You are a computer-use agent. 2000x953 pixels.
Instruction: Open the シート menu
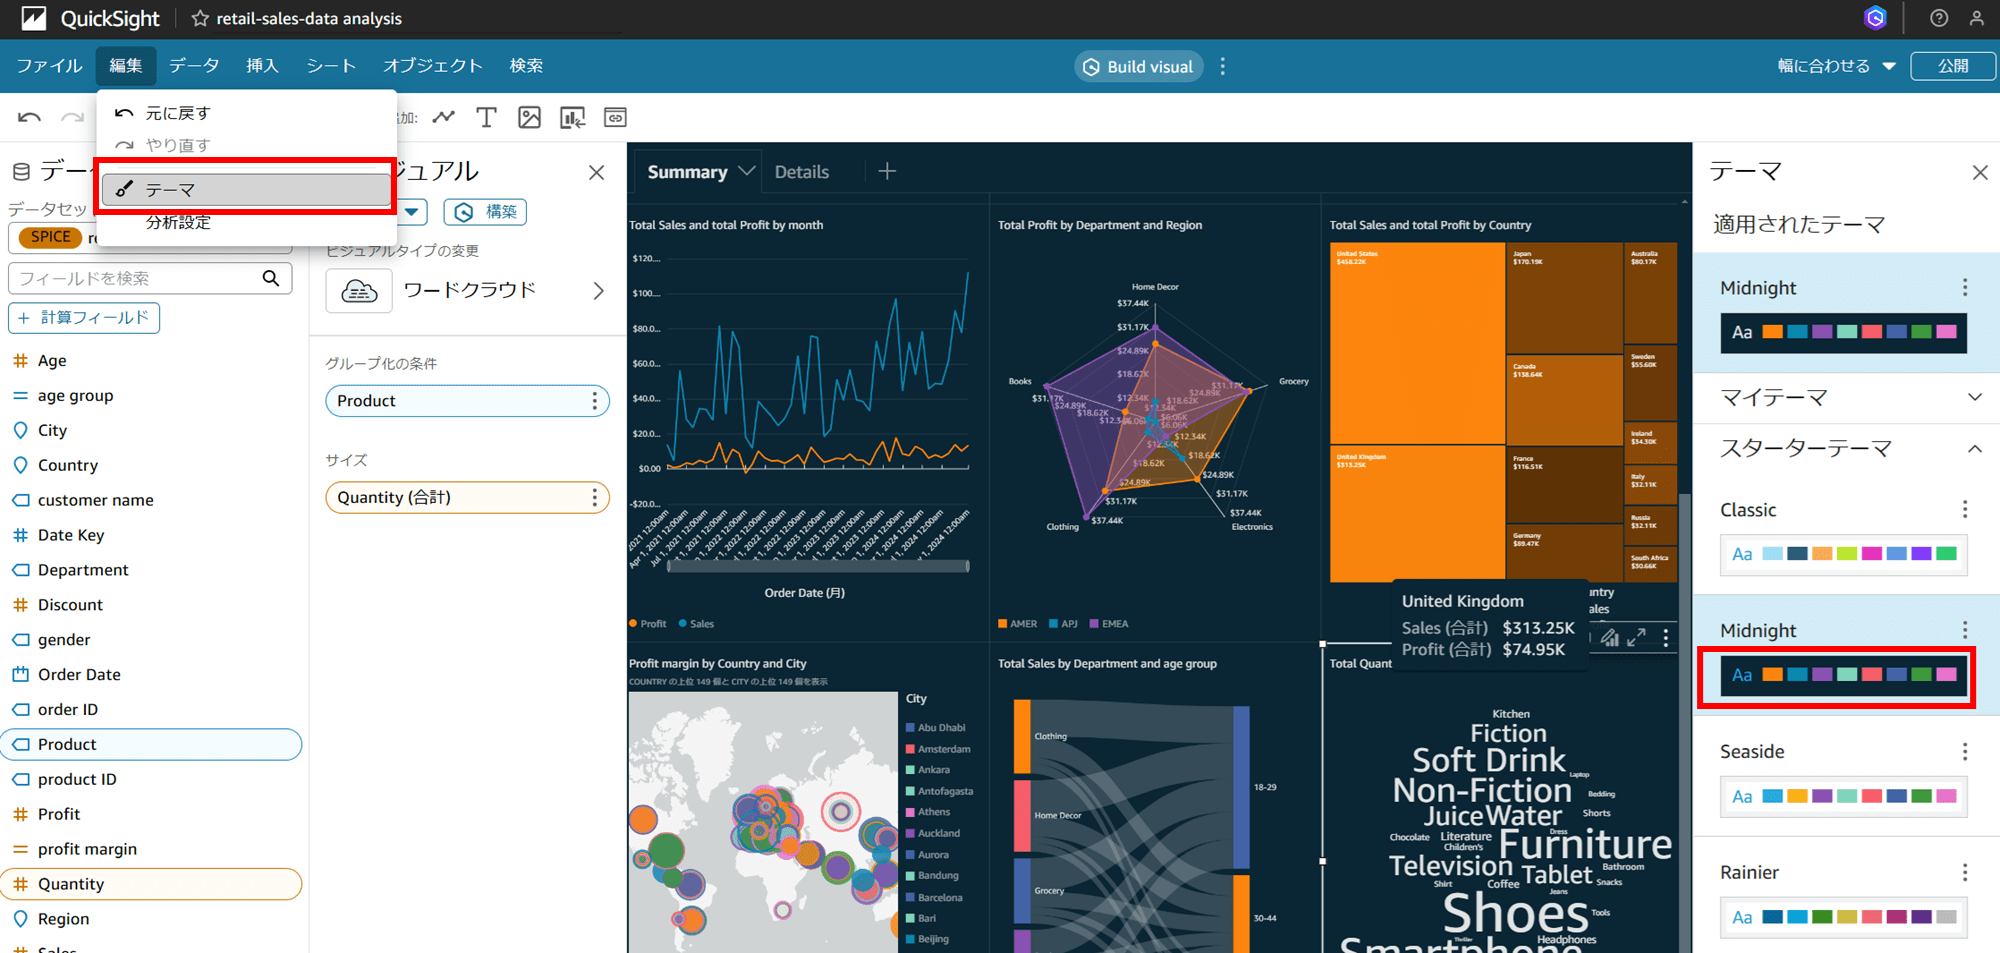click(x=331, y=66)
